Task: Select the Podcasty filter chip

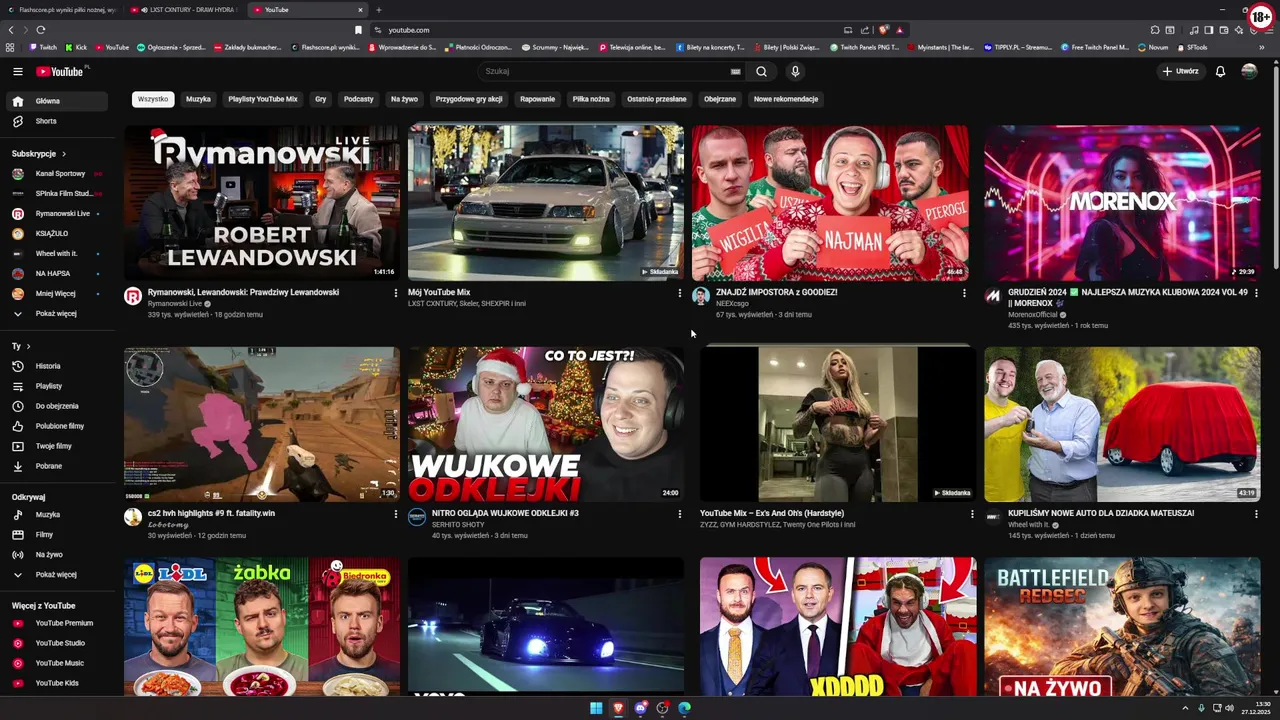Action: coord(358,99)
